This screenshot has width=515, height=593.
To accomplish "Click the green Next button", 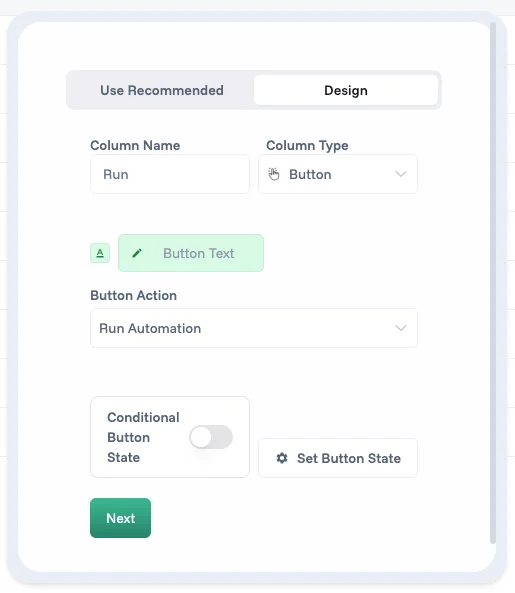I will click(x=120, y=518).
